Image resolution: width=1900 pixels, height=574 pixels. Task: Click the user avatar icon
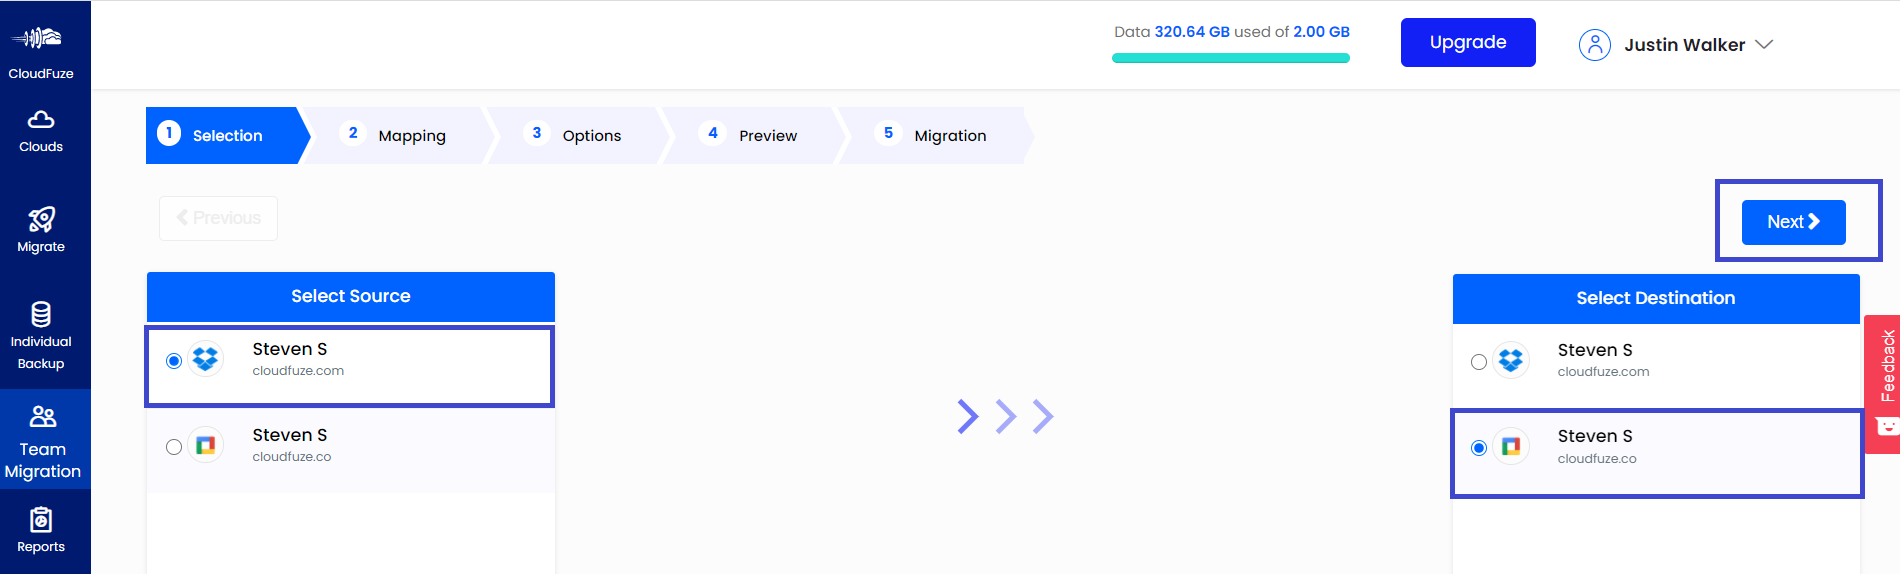coord(1595,45)
